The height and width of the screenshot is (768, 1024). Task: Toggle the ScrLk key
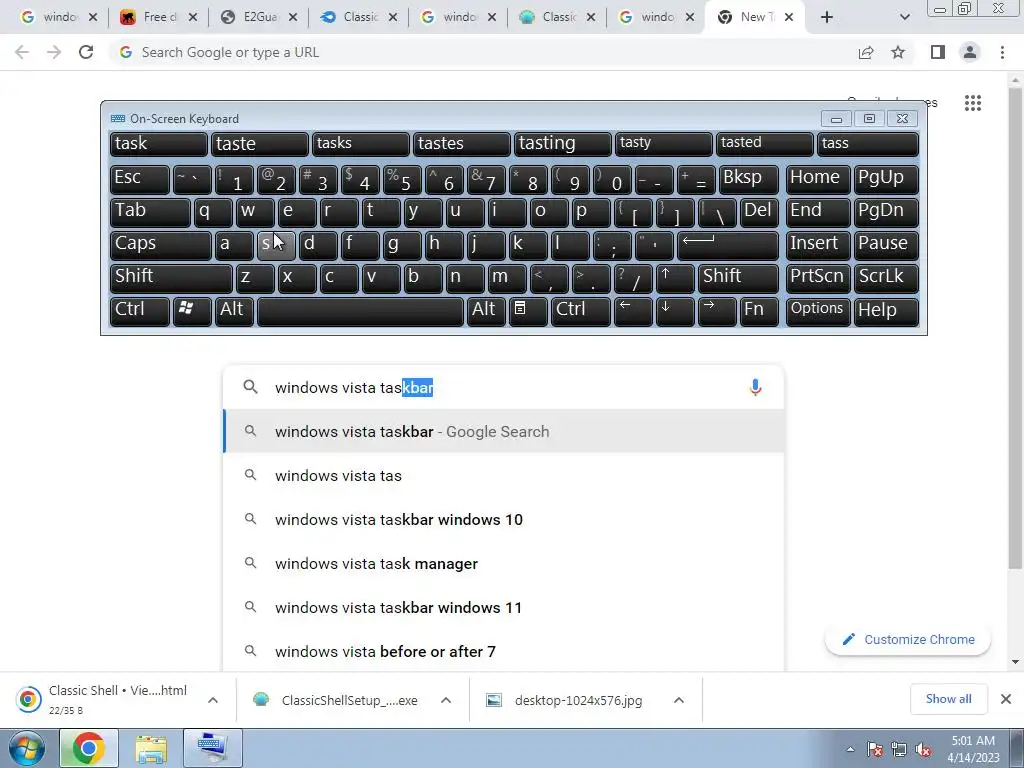coord(886,278)
